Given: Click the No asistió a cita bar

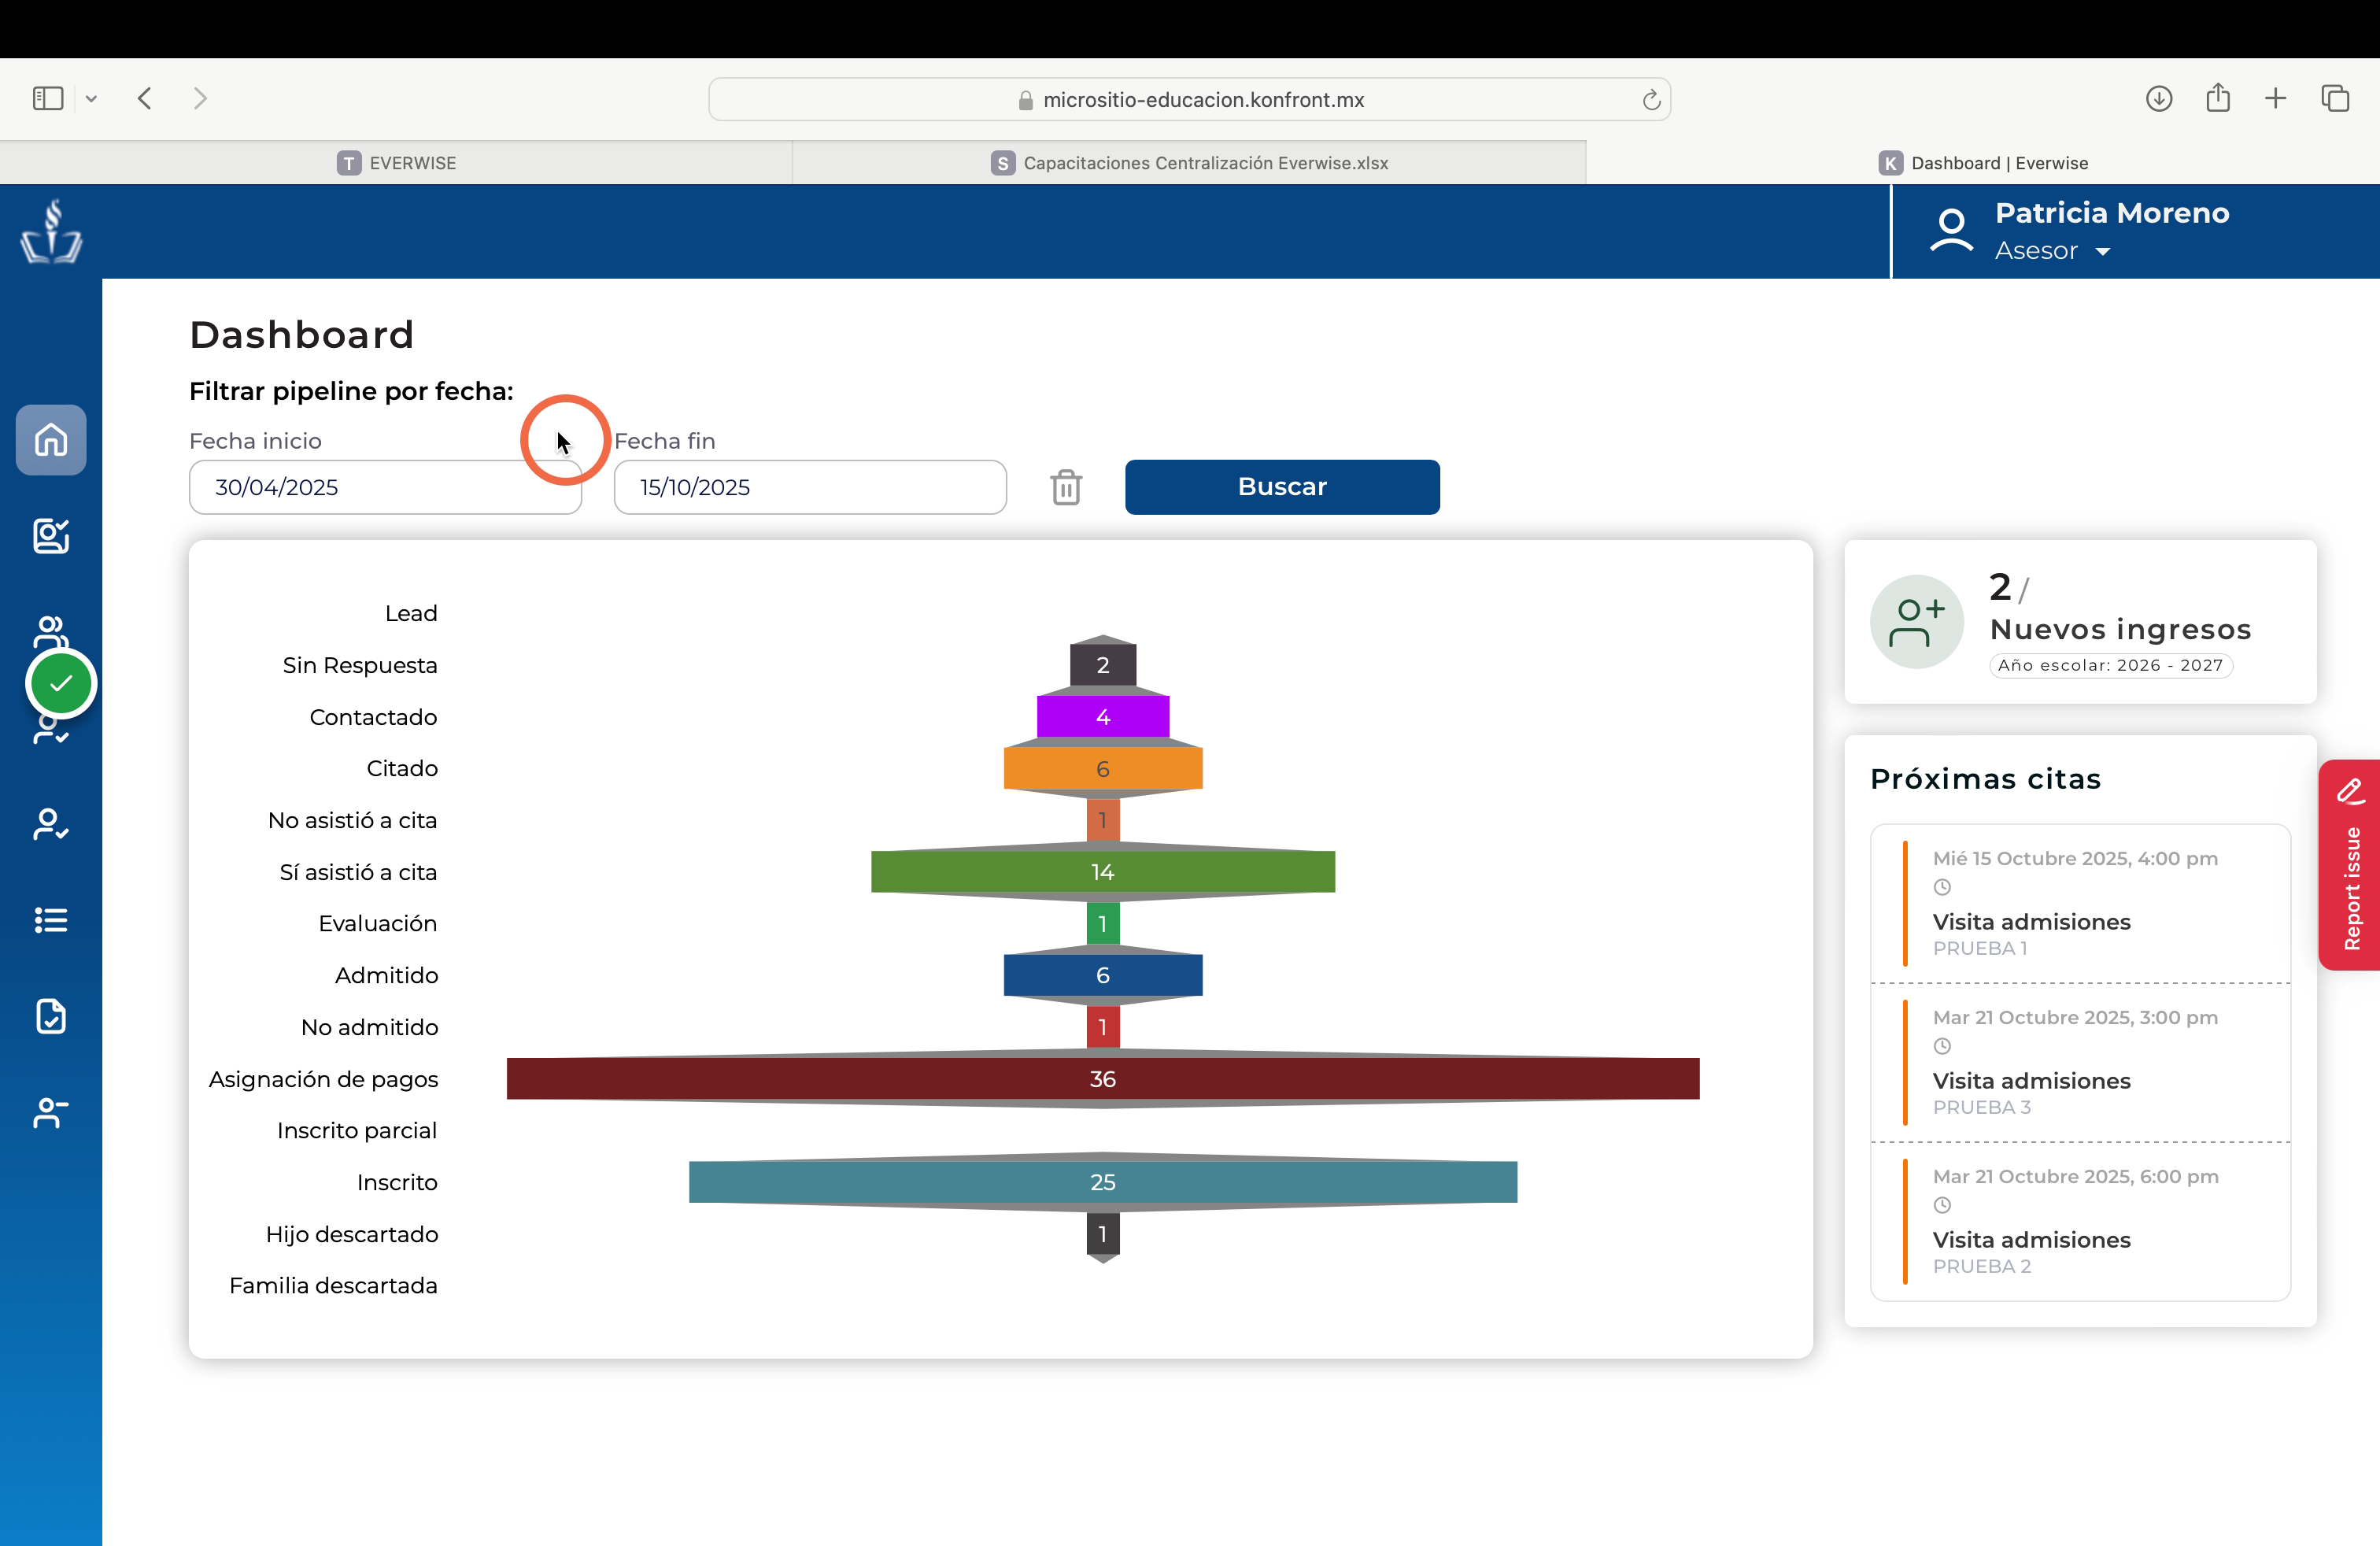Looking at the screenshot, I should [x=1103, y=820].
